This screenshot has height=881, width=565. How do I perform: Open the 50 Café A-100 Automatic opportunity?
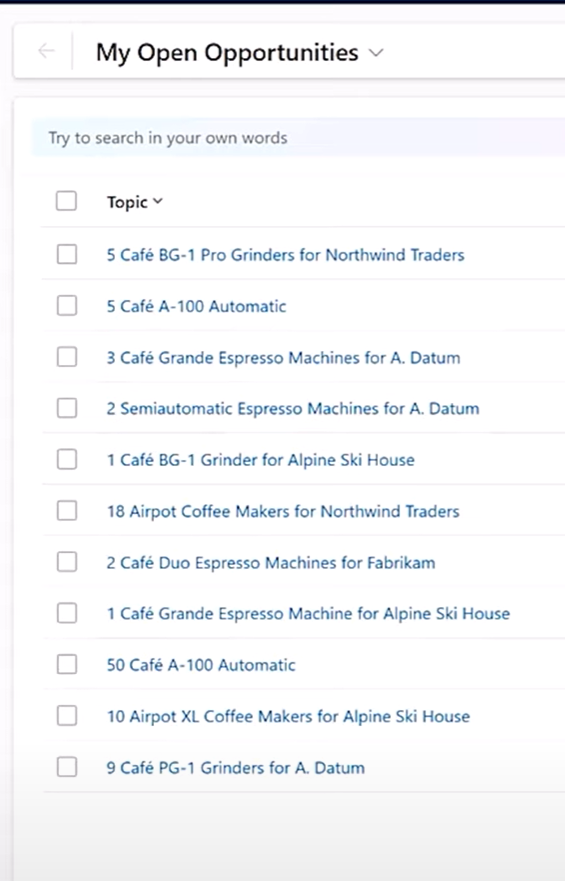(201, 665)
